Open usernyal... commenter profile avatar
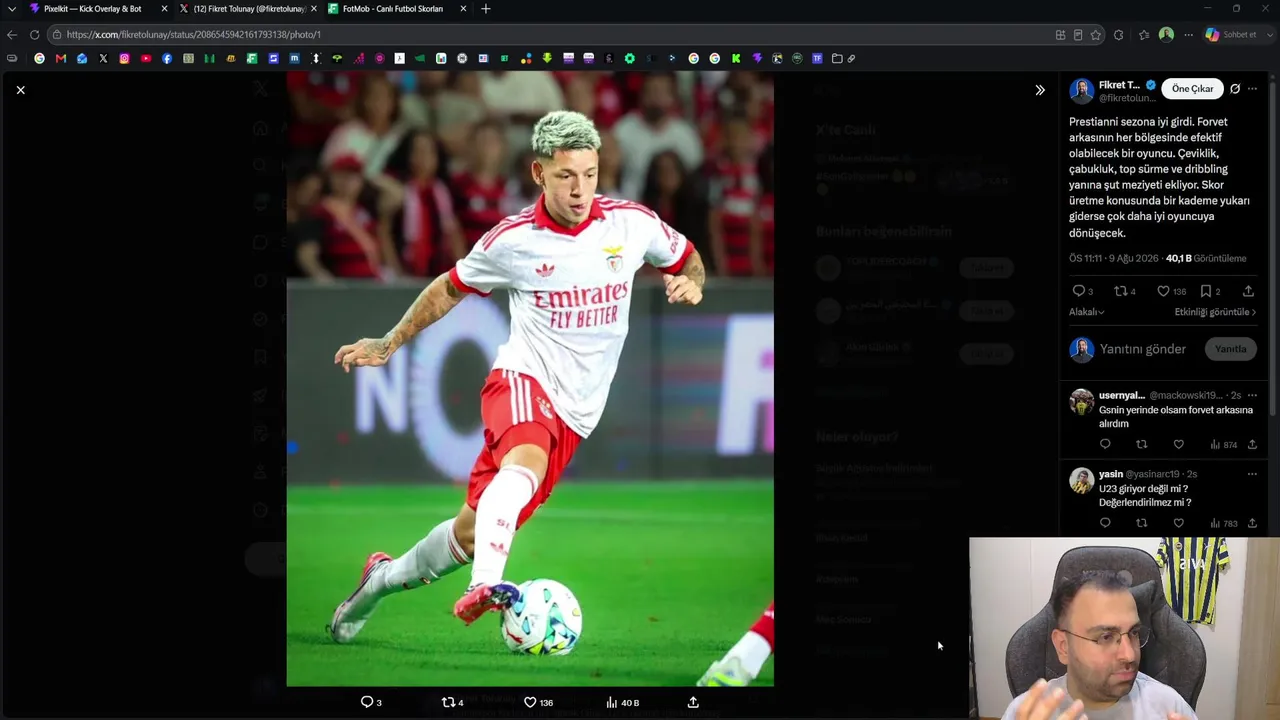1280x720 pixels. [1081, 402]
